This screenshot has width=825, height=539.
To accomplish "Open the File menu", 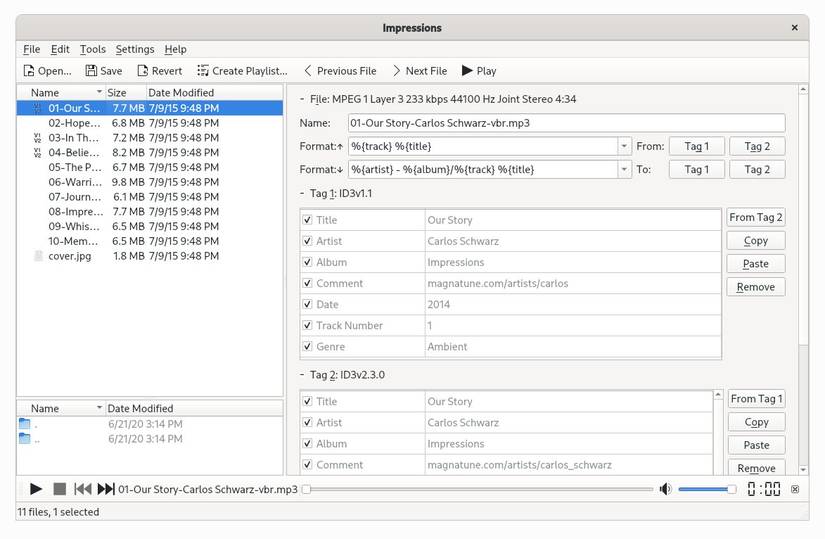I will pyautogui.click(x=32, y=49).
